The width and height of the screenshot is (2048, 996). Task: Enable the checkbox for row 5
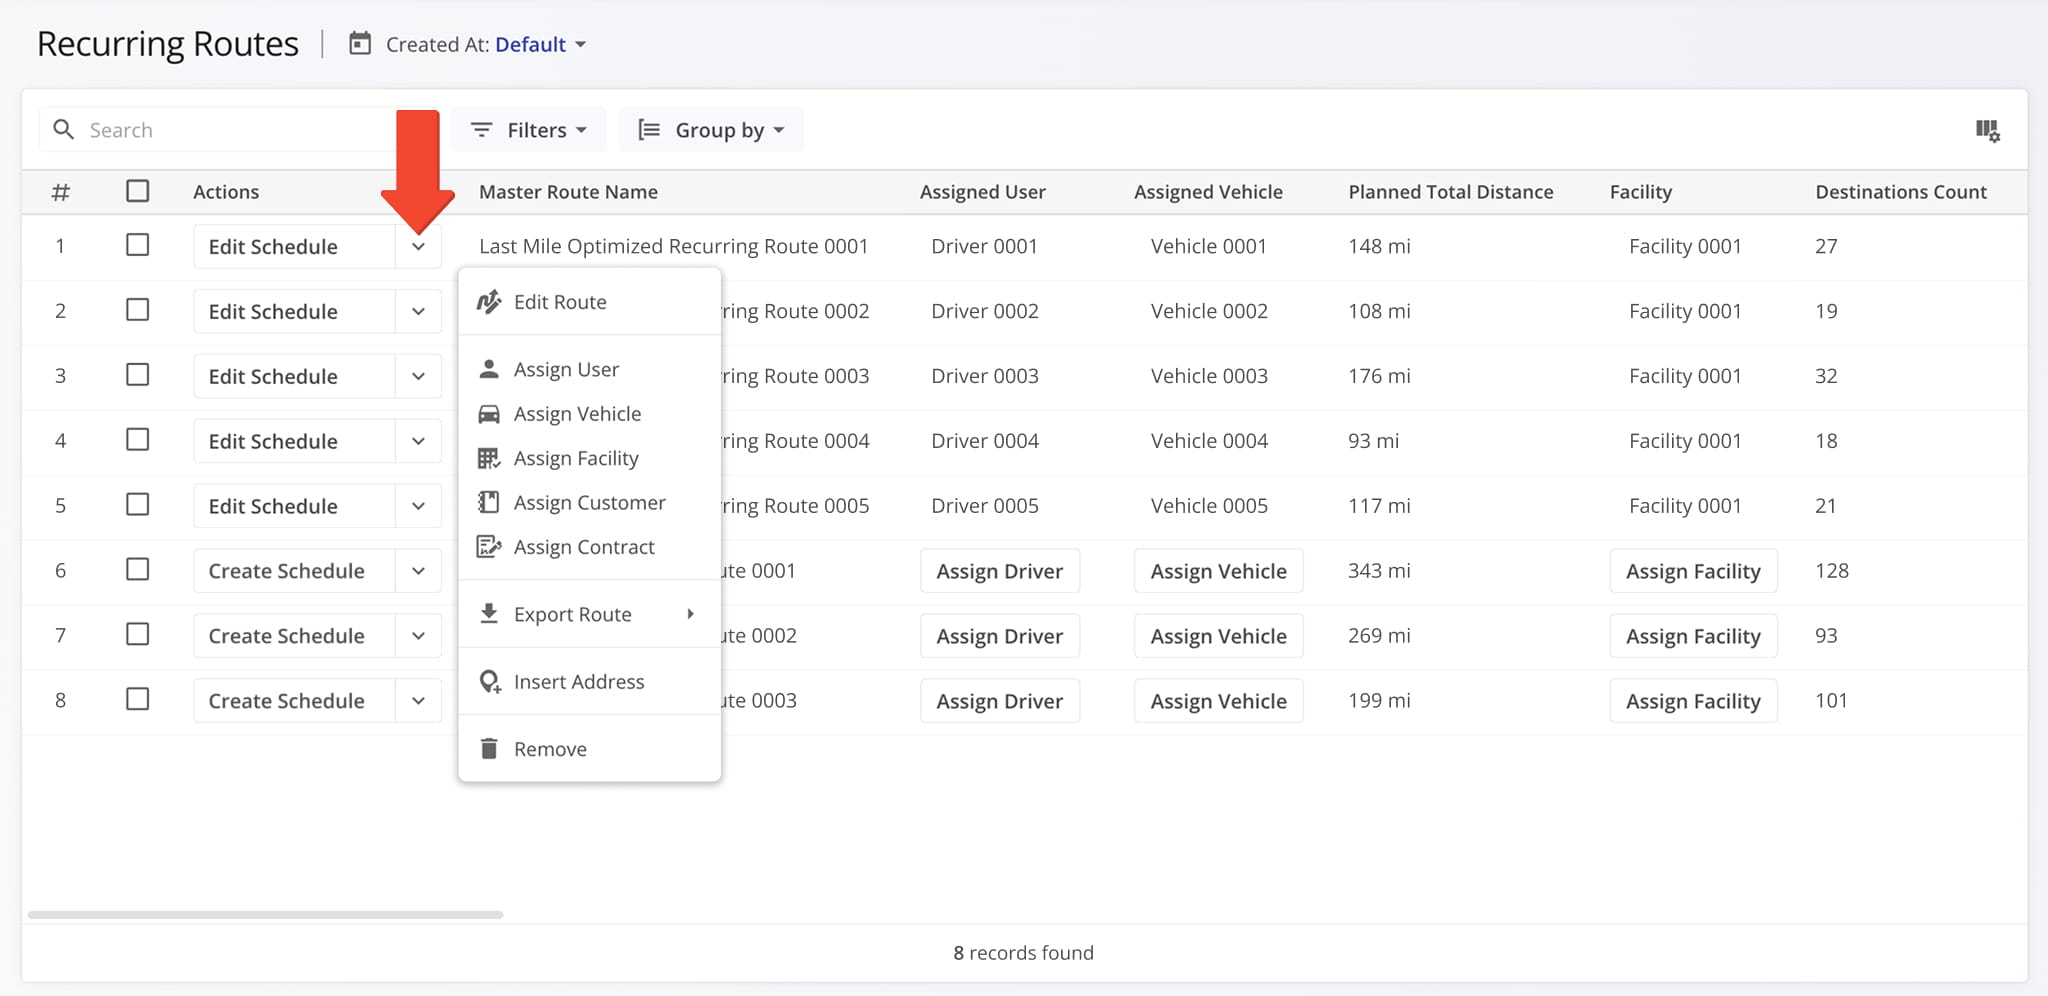[138, 505]
